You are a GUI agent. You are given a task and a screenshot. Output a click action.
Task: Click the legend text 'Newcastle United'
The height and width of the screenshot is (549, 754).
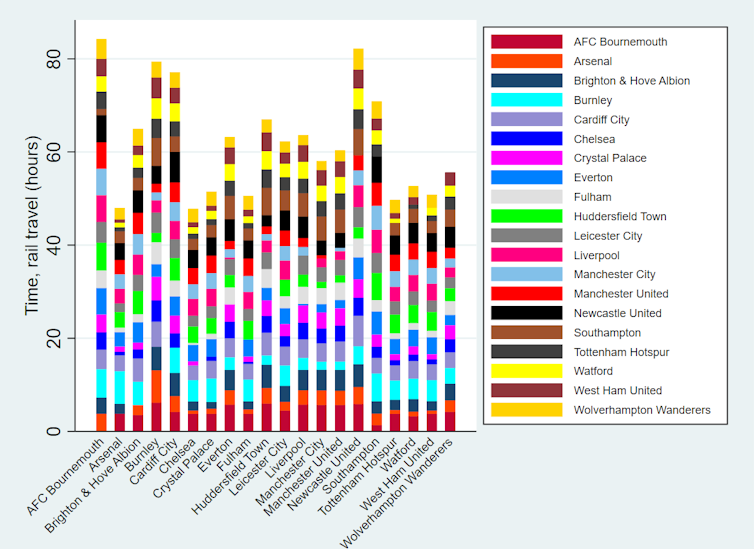click(618, 313)
